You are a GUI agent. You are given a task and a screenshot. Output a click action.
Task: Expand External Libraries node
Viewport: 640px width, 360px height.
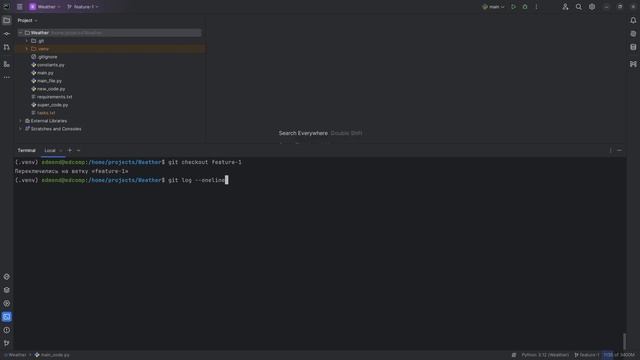click(x=20, y=121)
